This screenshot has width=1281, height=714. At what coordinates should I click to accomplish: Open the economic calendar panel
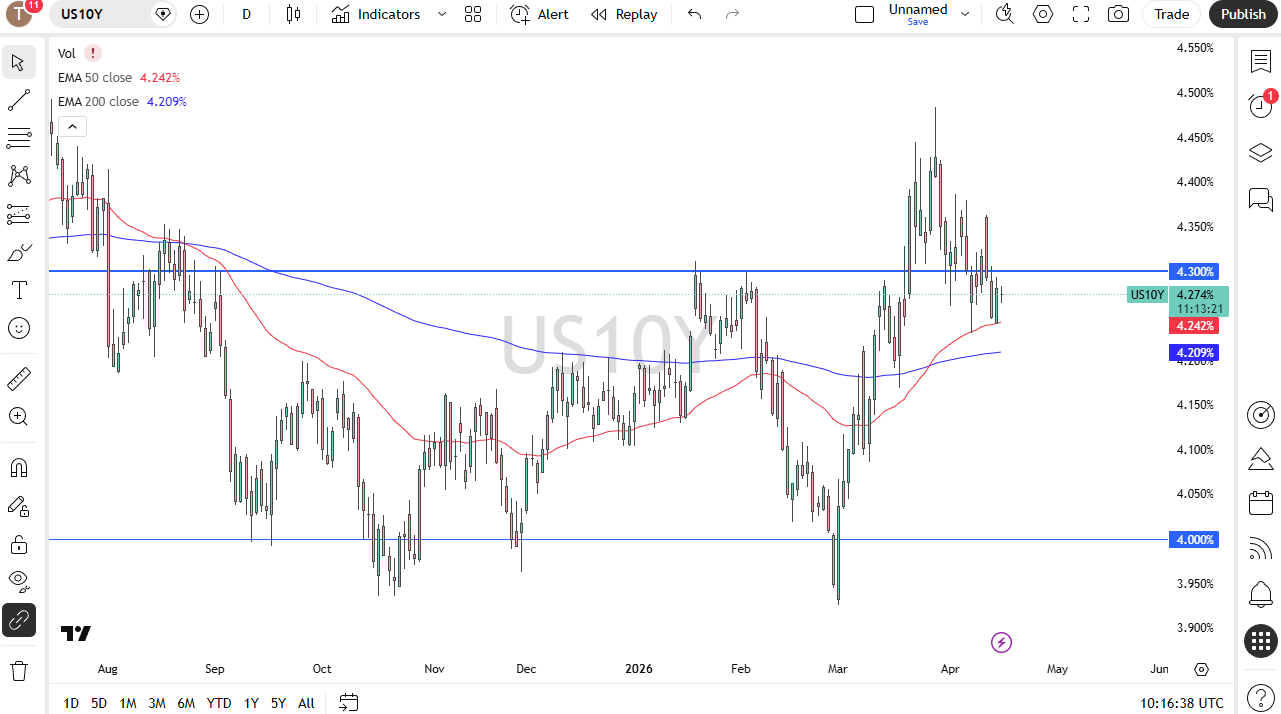1260,503
